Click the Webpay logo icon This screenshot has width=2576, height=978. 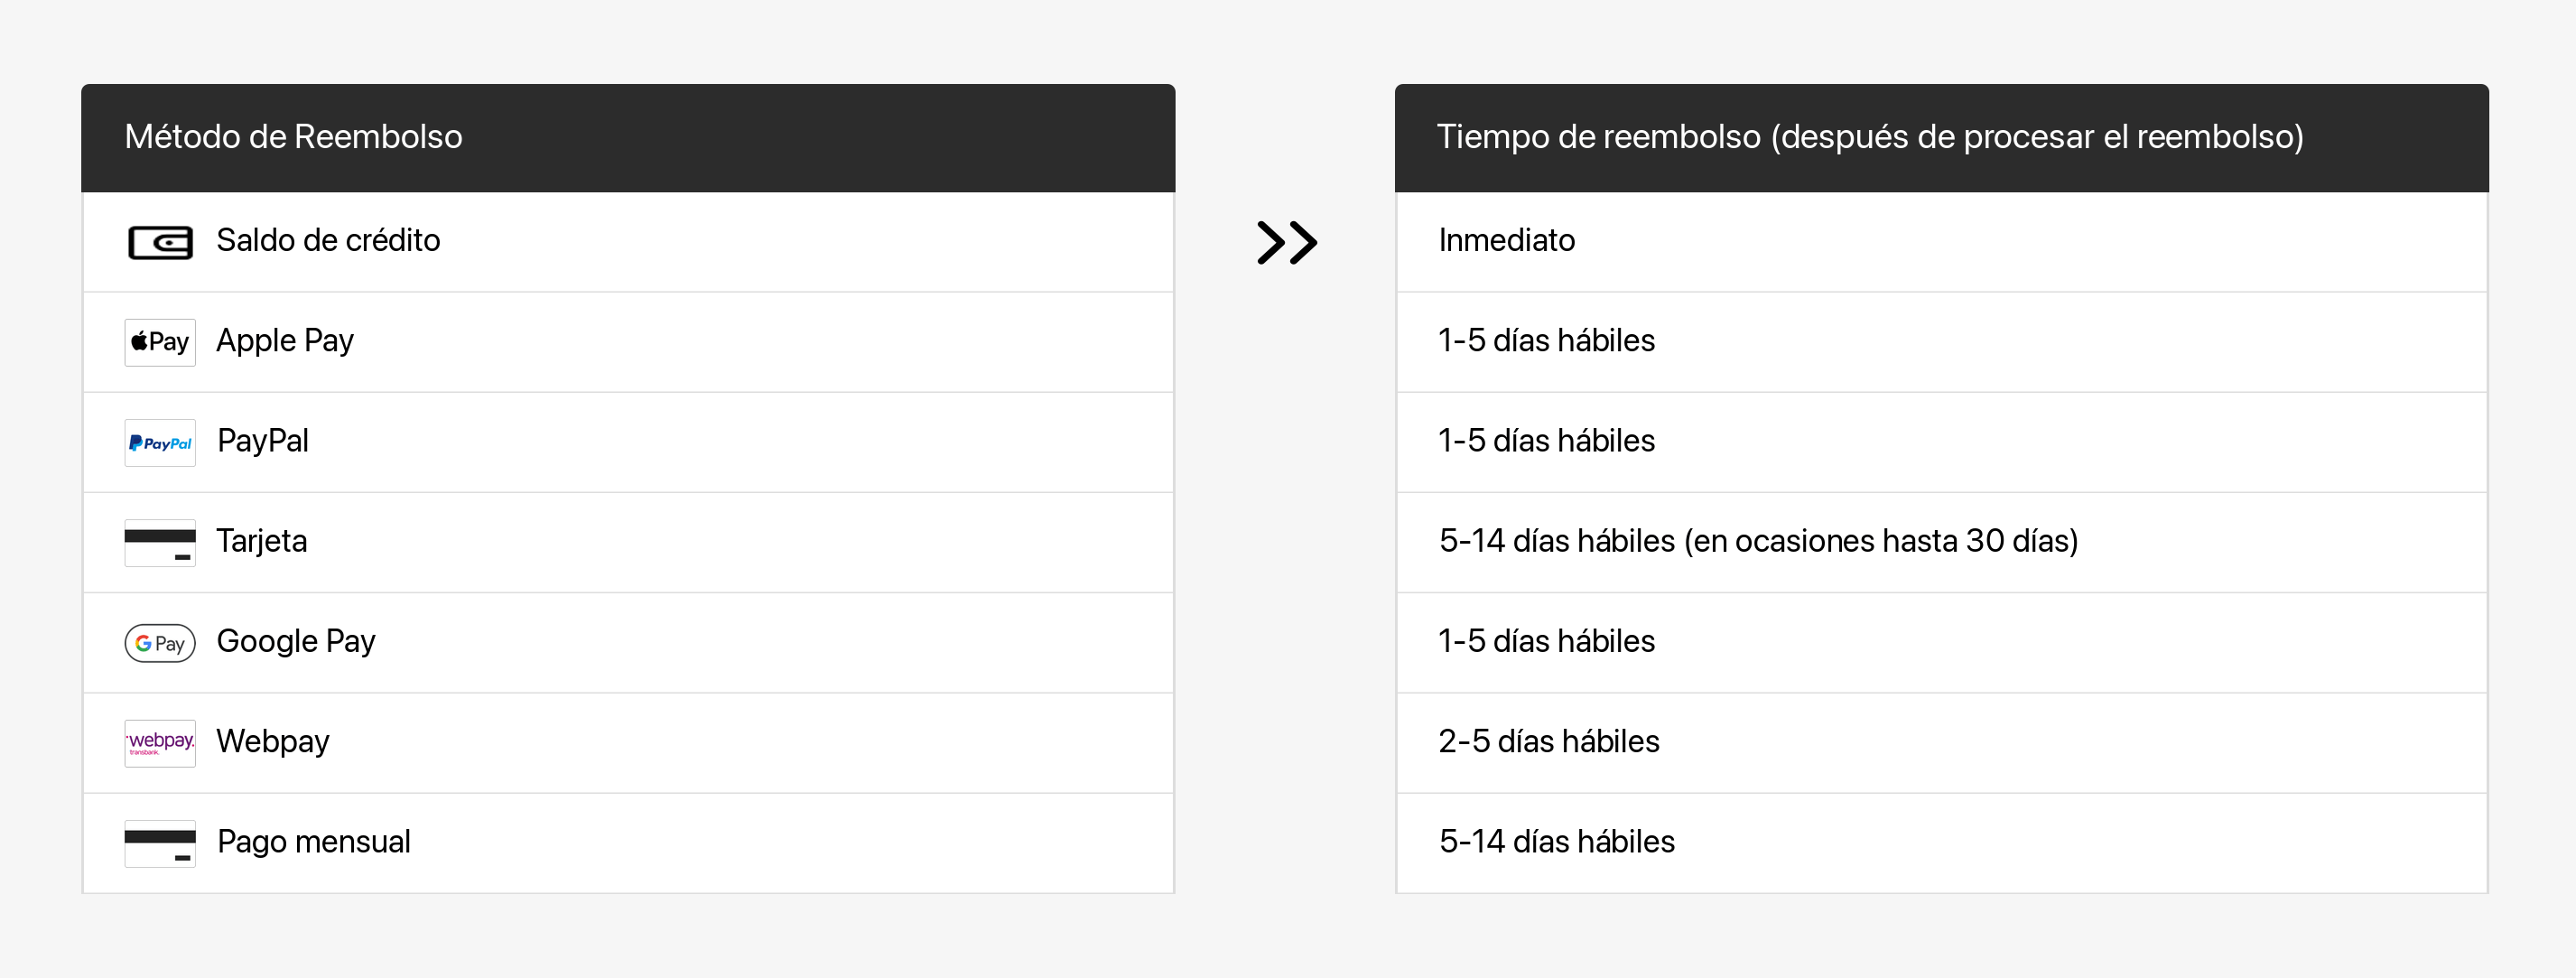point(160,743)
